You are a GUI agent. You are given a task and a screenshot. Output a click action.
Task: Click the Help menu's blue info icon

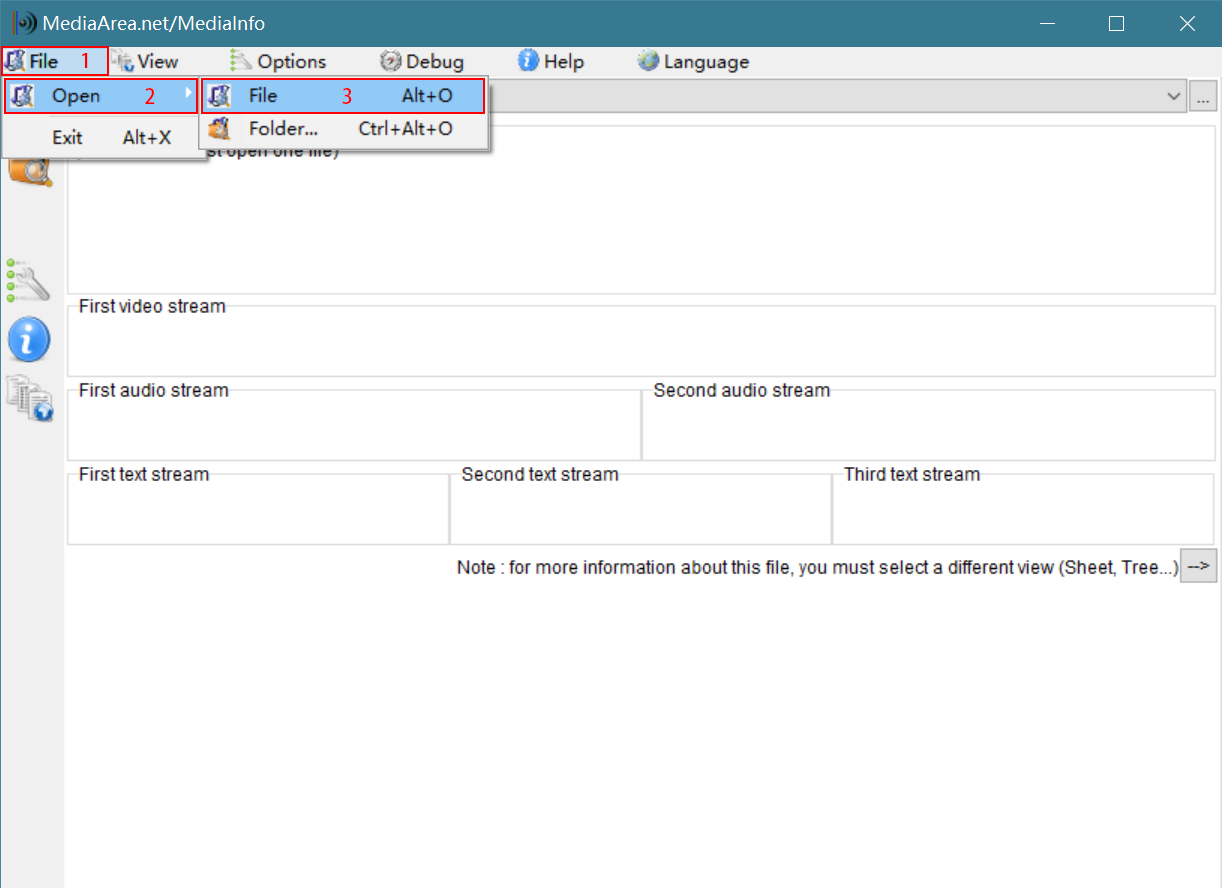pyautogui.click(x=528, y=61)
